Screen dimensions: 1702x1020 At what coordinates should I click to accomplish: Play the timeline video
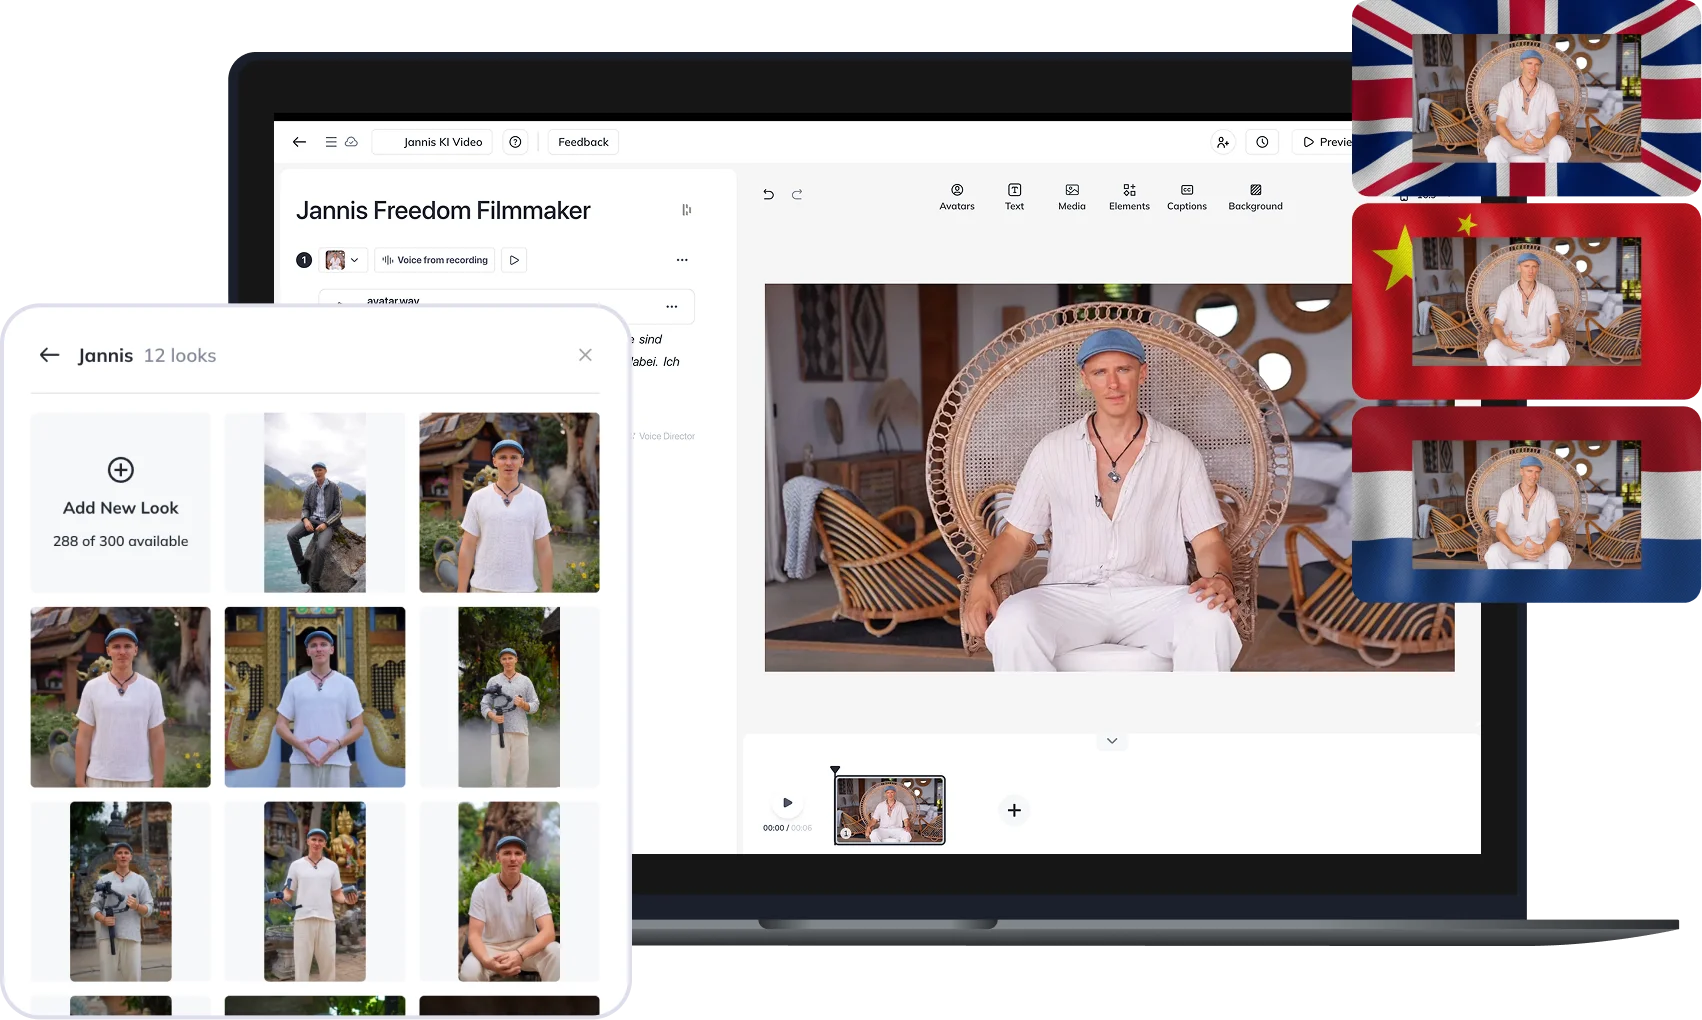coord(787,803)
